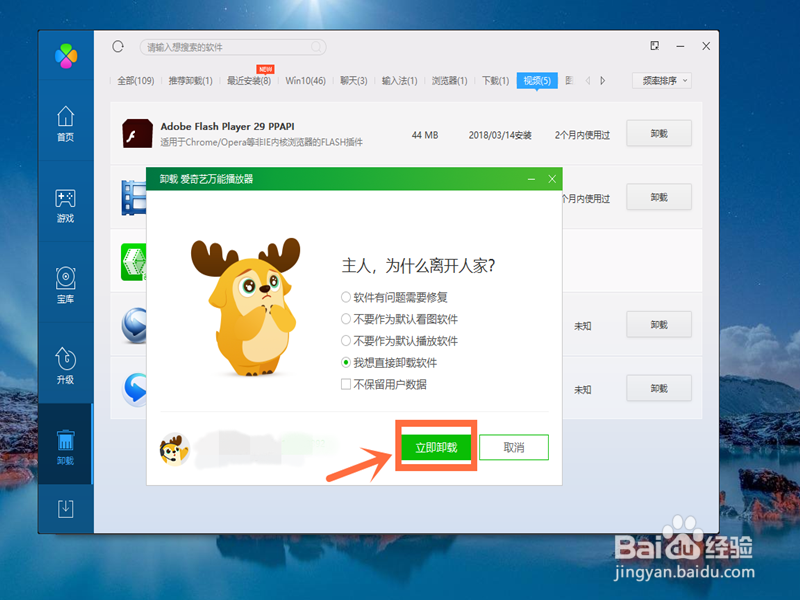Screen dimensions: 800x600
Task: Click 卸载 button in the last app row
Action: [659, 389]
